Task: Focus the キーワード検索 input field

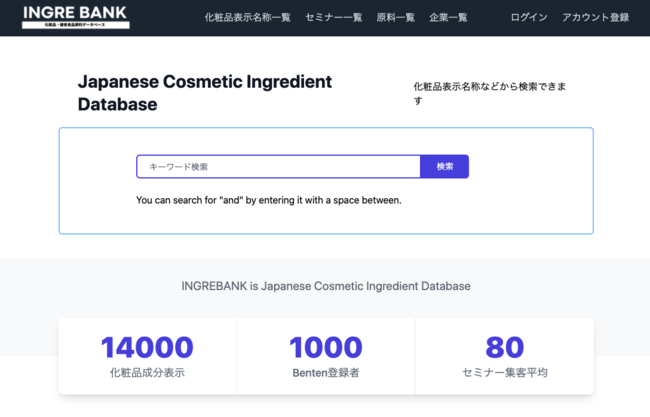Action: pos(278,167)
